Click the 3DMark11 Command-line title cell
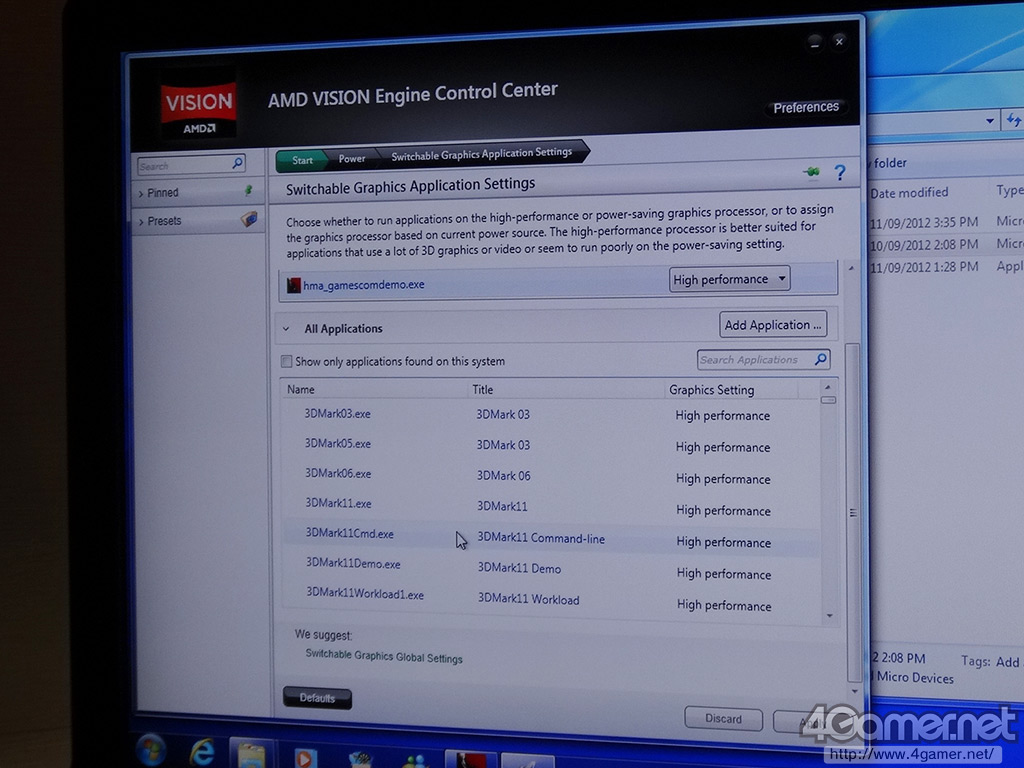This screenshot has height=768, width=1024. [541, 538]
